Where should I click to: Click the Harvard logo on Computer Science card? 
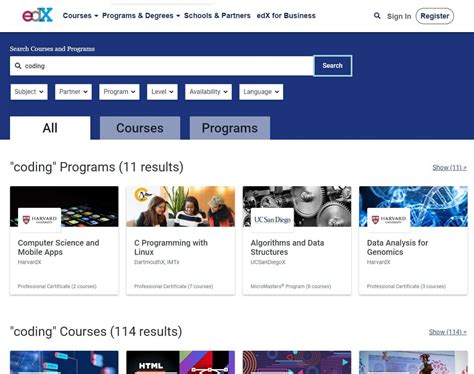39,219
